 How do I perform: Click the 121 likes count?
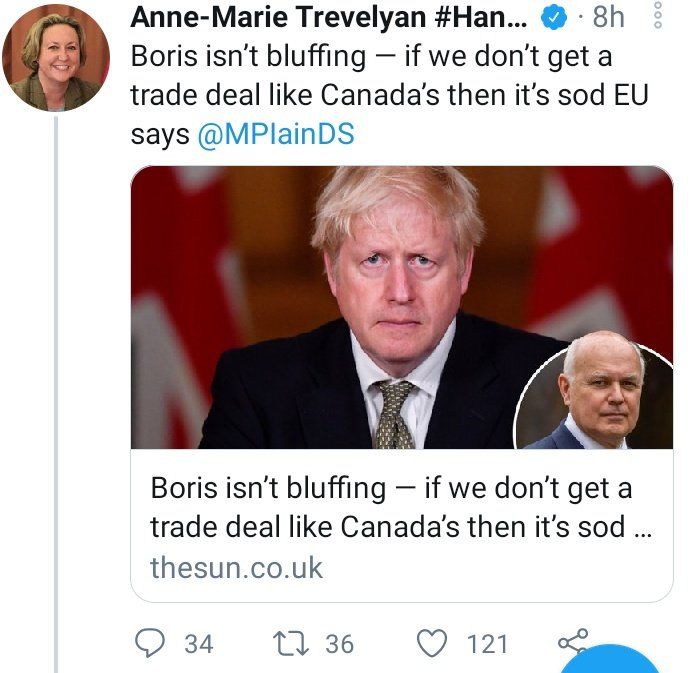(487, 644)
